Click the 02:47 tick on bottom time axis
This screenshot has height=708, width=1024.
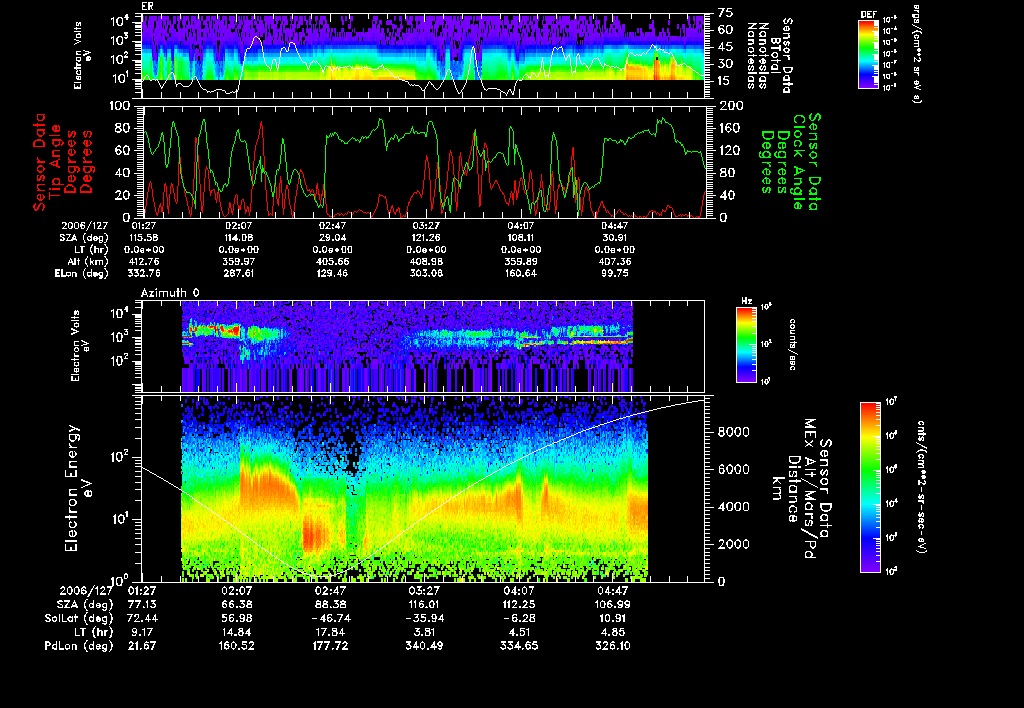pyautogui.click(x=330, y=590)
